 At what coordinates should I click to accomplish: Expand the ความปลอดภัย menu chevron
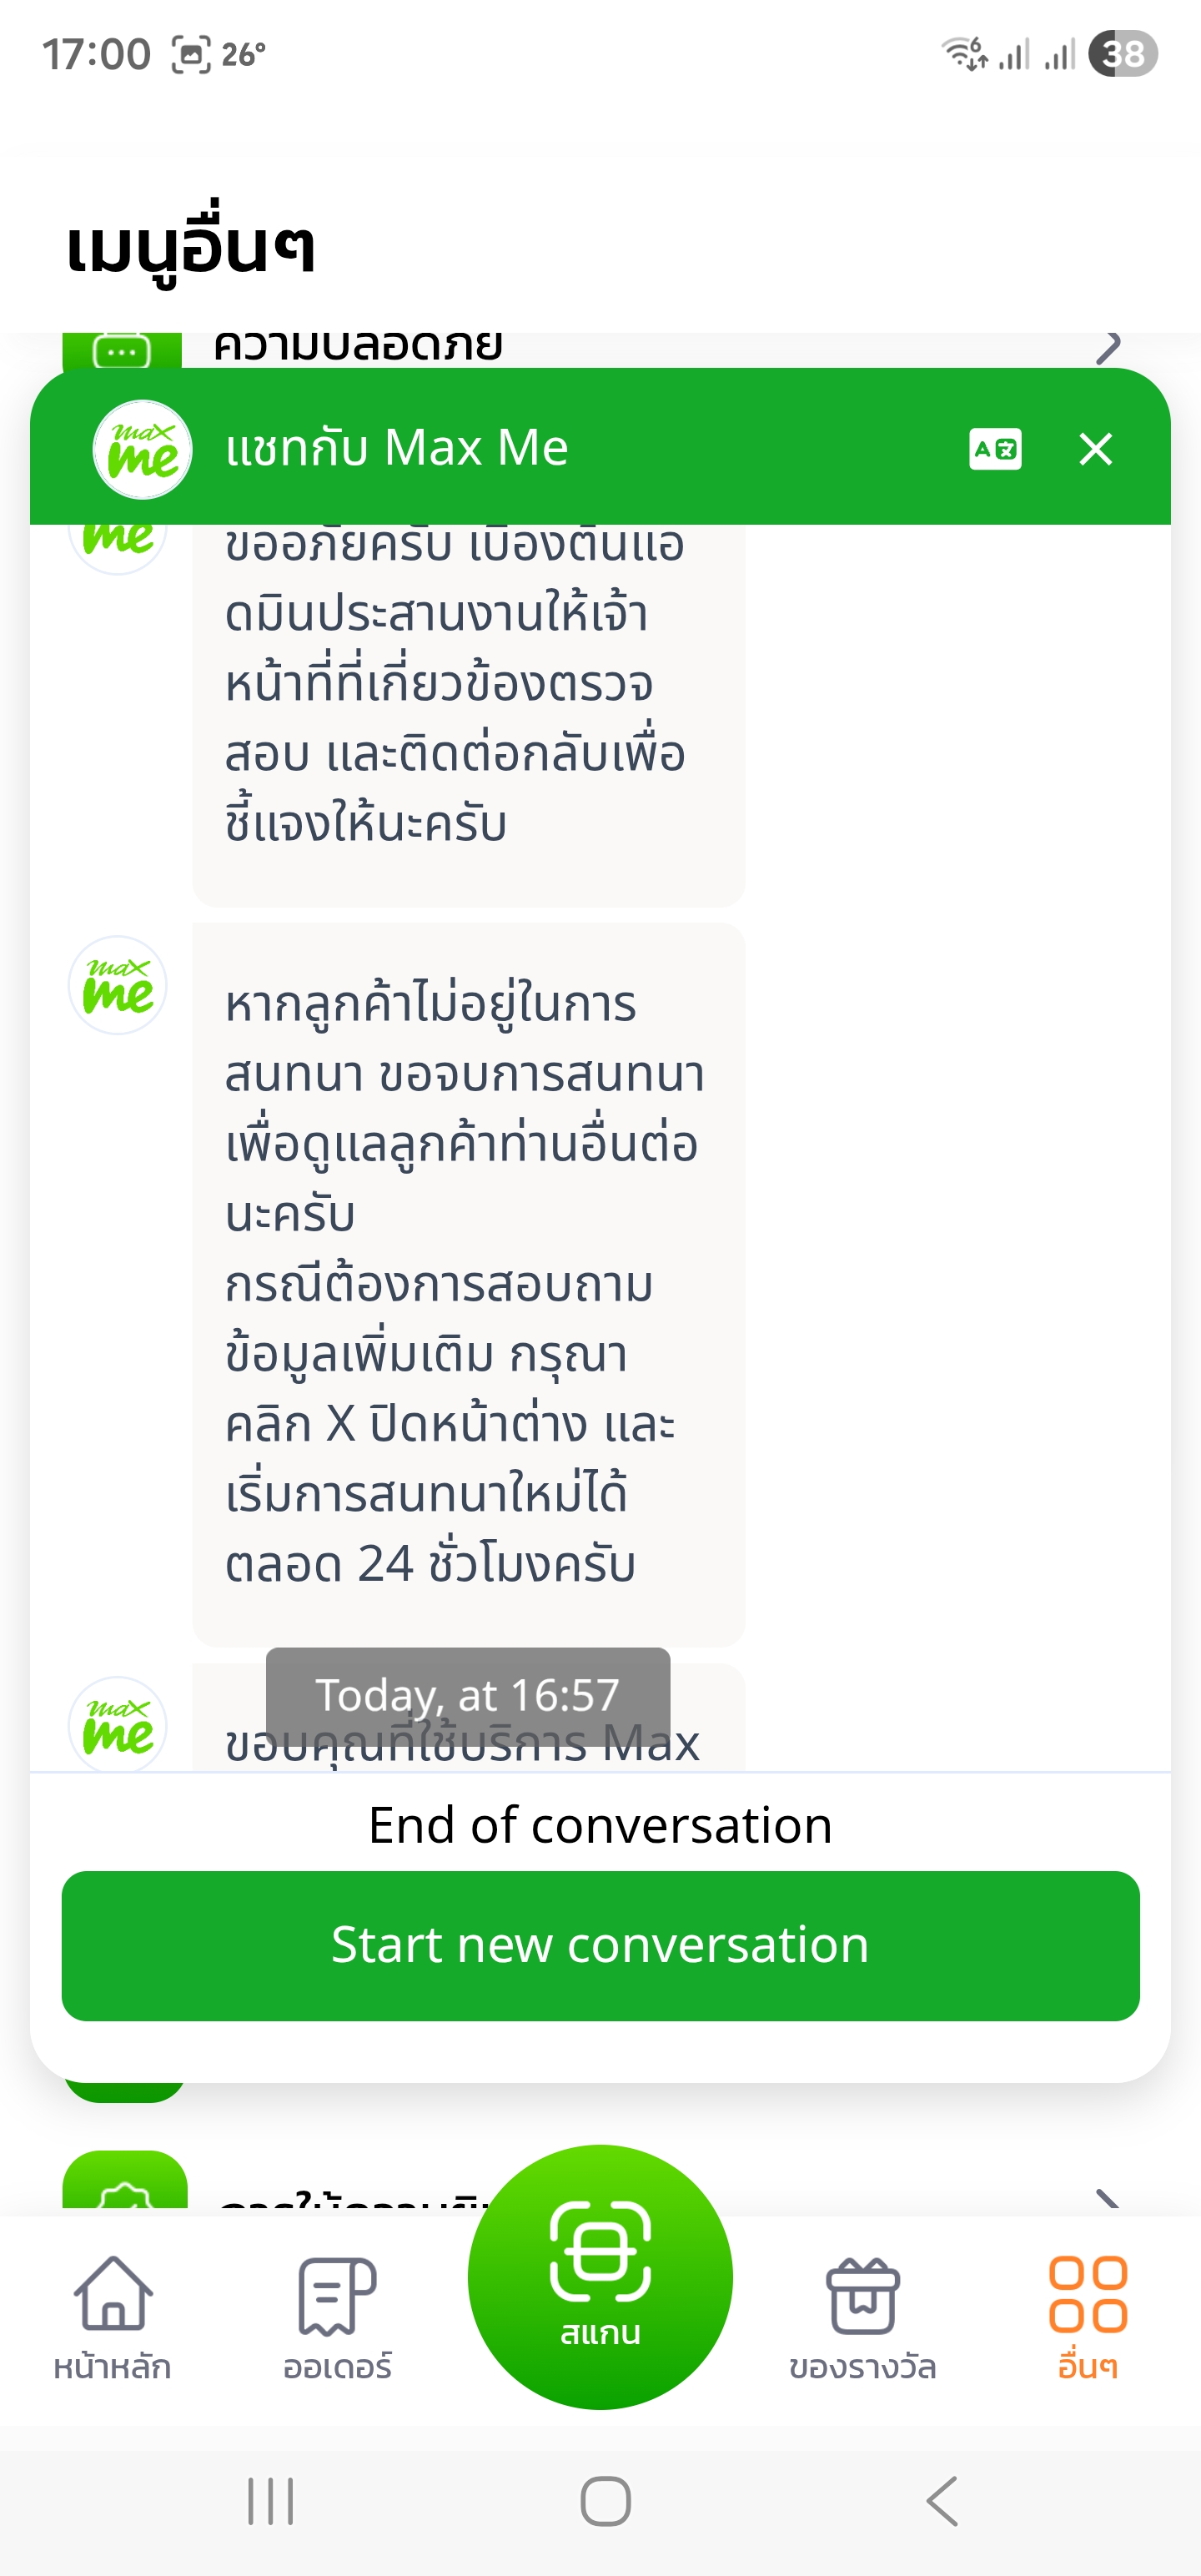[1108, 348]
